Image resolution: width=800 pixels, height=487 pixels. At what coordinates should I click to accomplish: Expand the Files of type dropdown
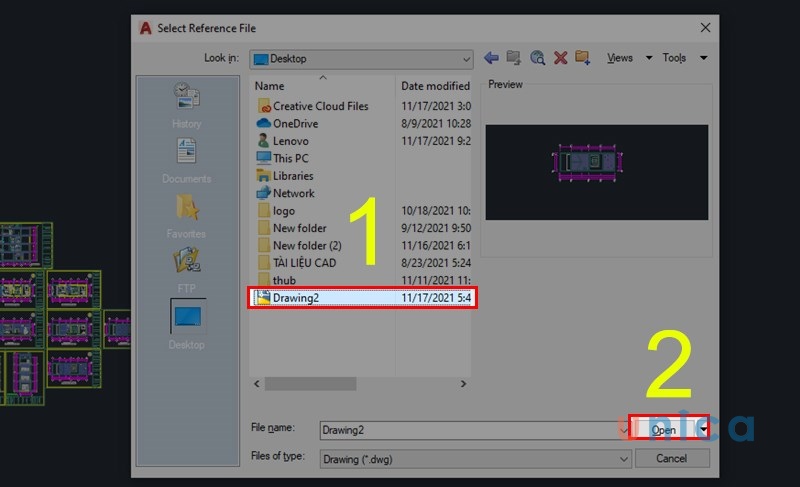pyautogui.click(x=623, y=459)
